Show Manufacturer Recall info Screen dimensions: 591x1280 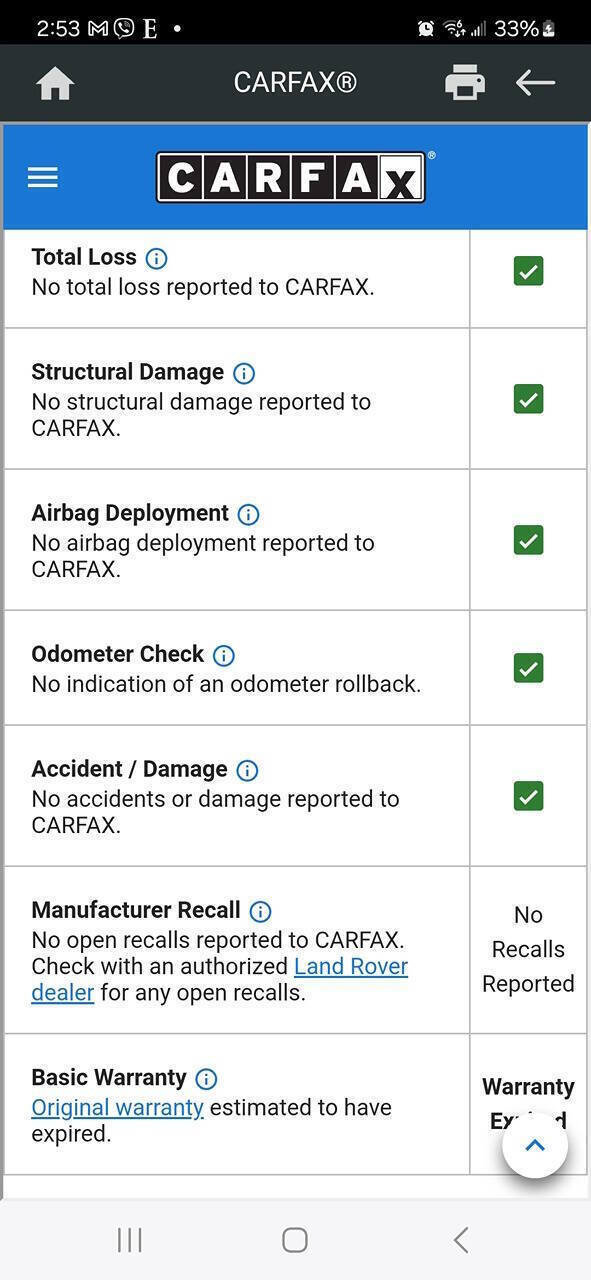coord(260,911)
